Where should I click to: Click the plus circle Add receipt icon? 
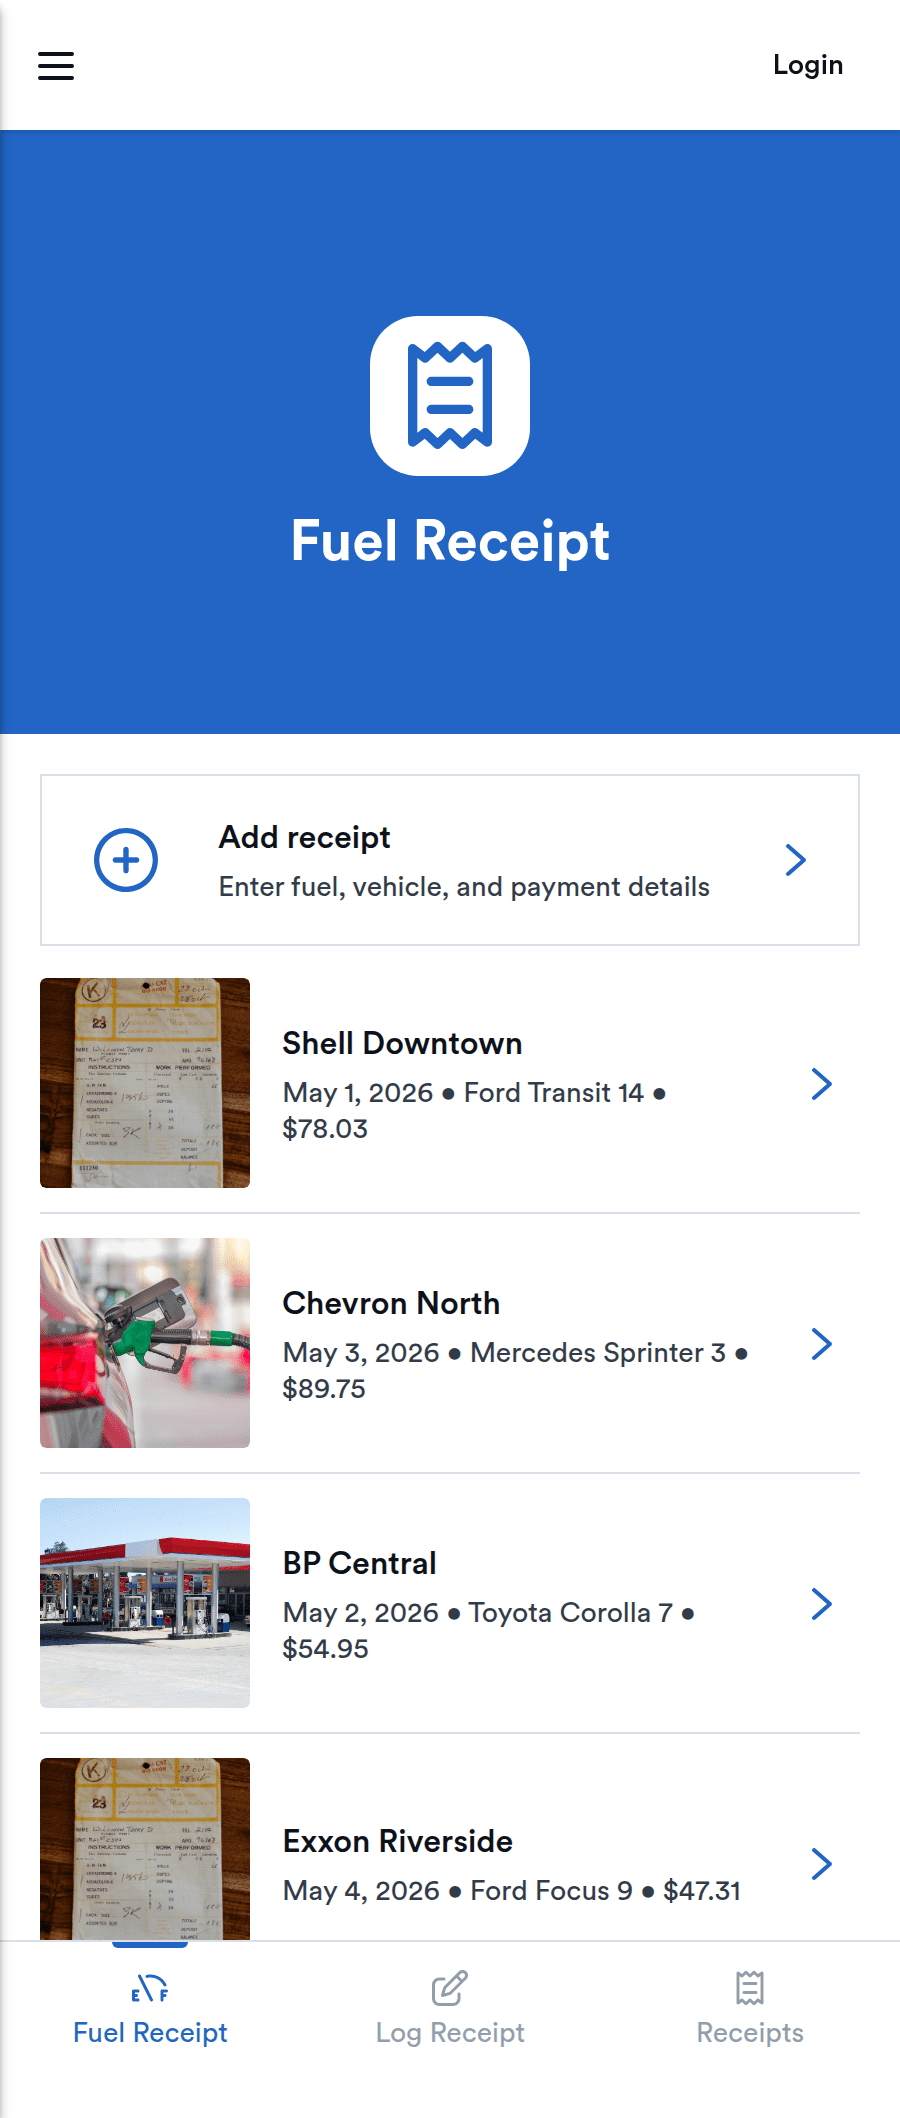coord(126,860)
